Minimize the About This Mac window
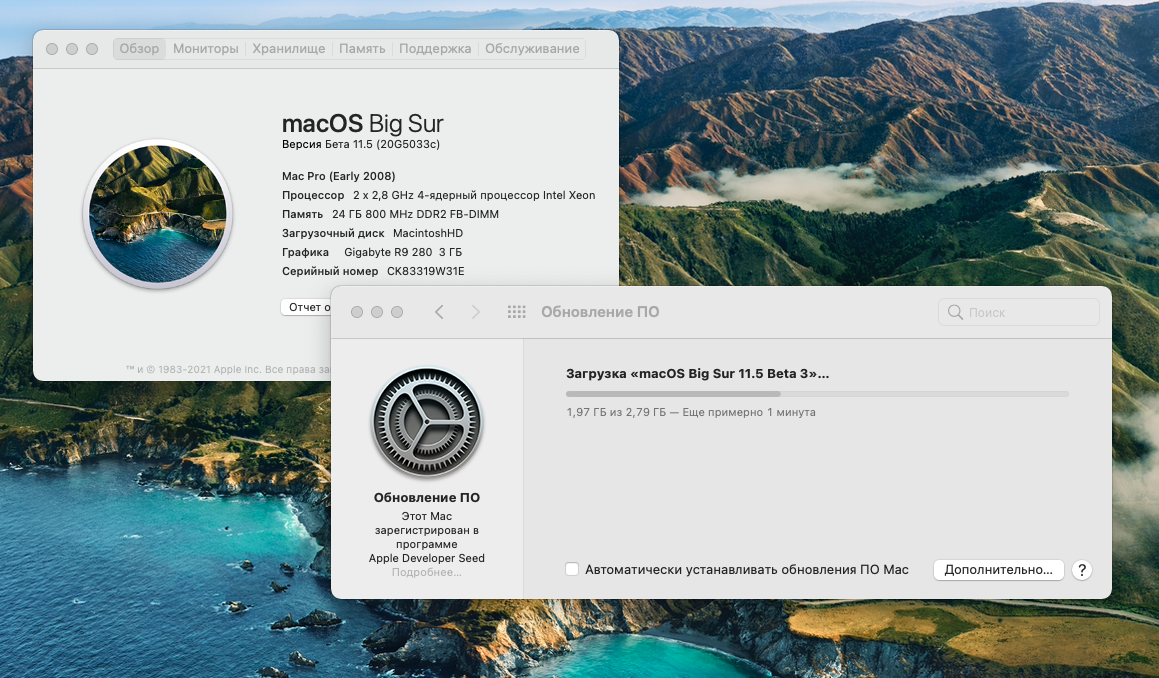Image resolution: width=1159 pixels, height=678 pixels. coord(72,49)
